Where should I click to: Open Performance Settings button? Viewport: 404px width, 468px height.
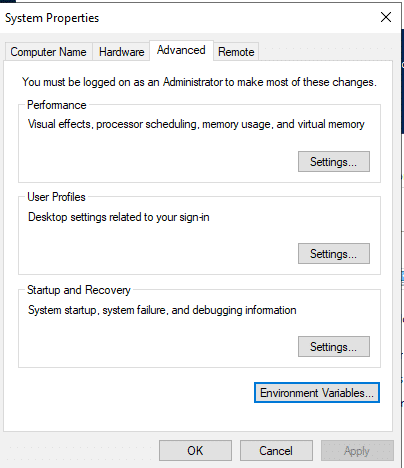pos(334,162)
